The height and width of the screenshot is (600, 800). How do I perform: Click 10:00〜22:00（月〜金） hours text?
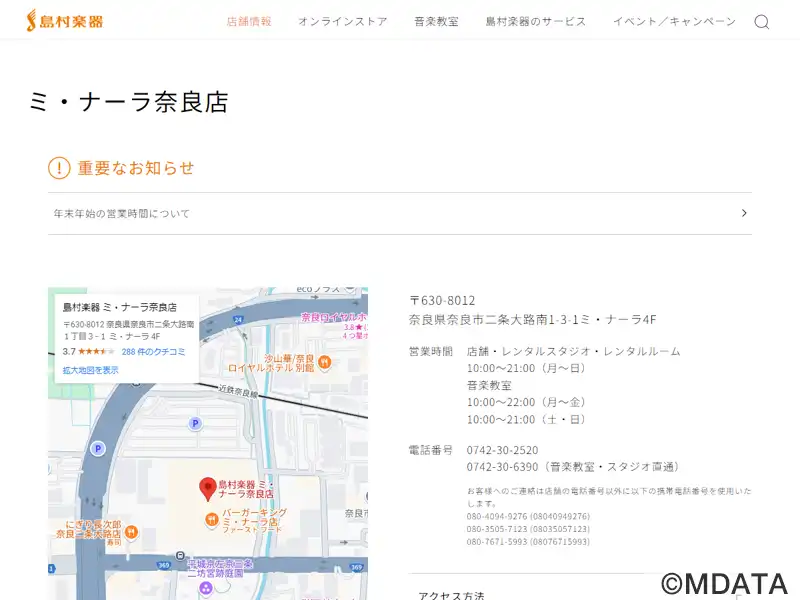coord(526,402)
